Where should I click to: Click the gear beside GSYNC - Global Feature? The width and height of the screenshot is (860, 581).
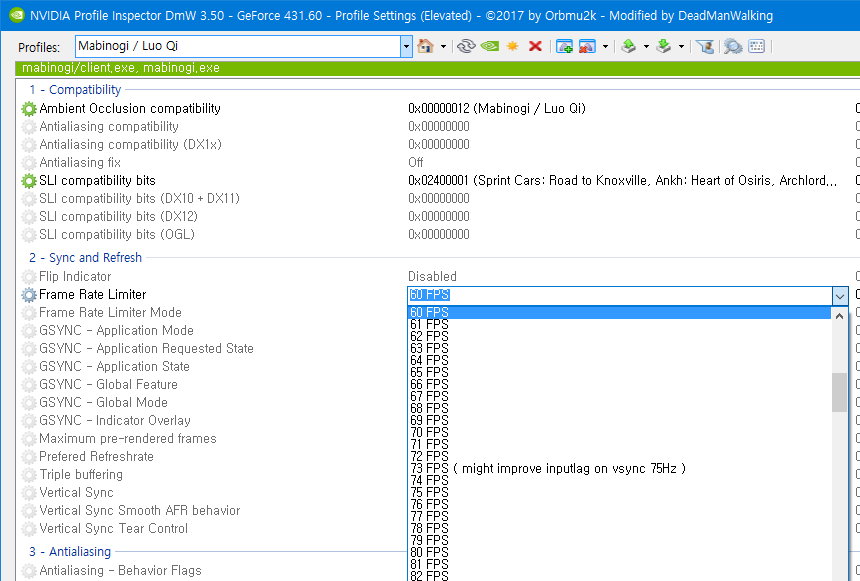pyautogui.click(x=29, y=385)
